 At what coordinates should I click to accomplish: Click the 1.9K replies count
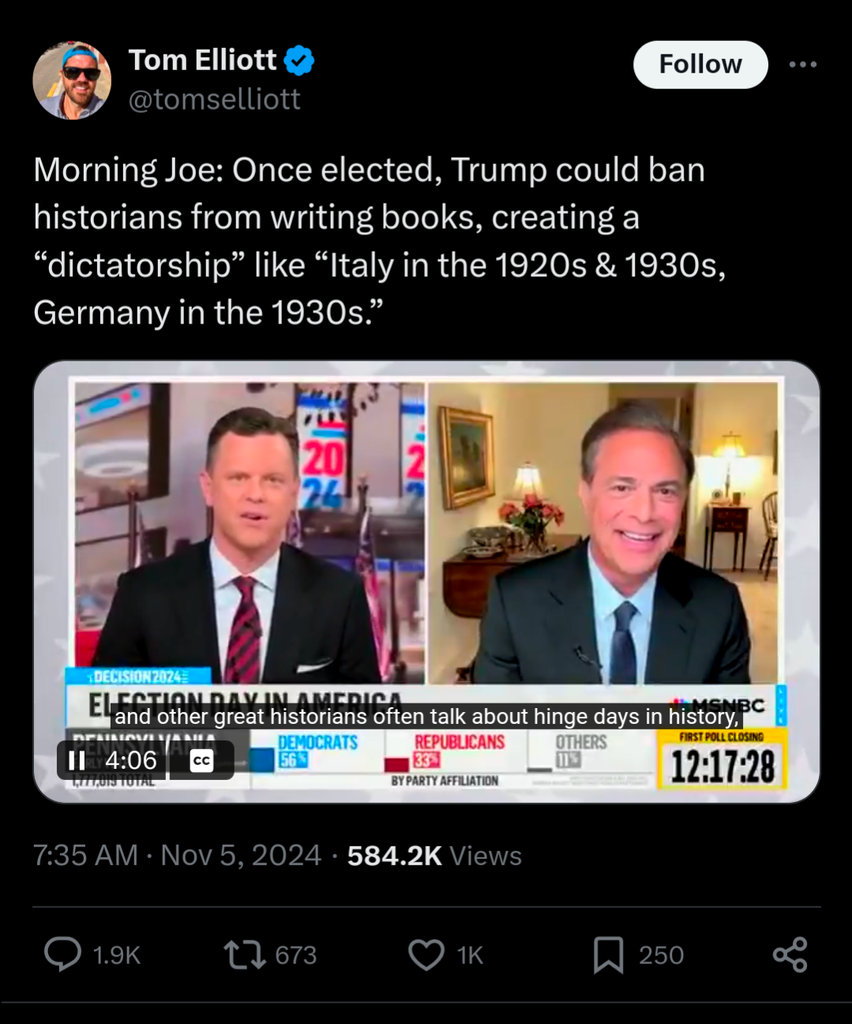tap(116, 955)
